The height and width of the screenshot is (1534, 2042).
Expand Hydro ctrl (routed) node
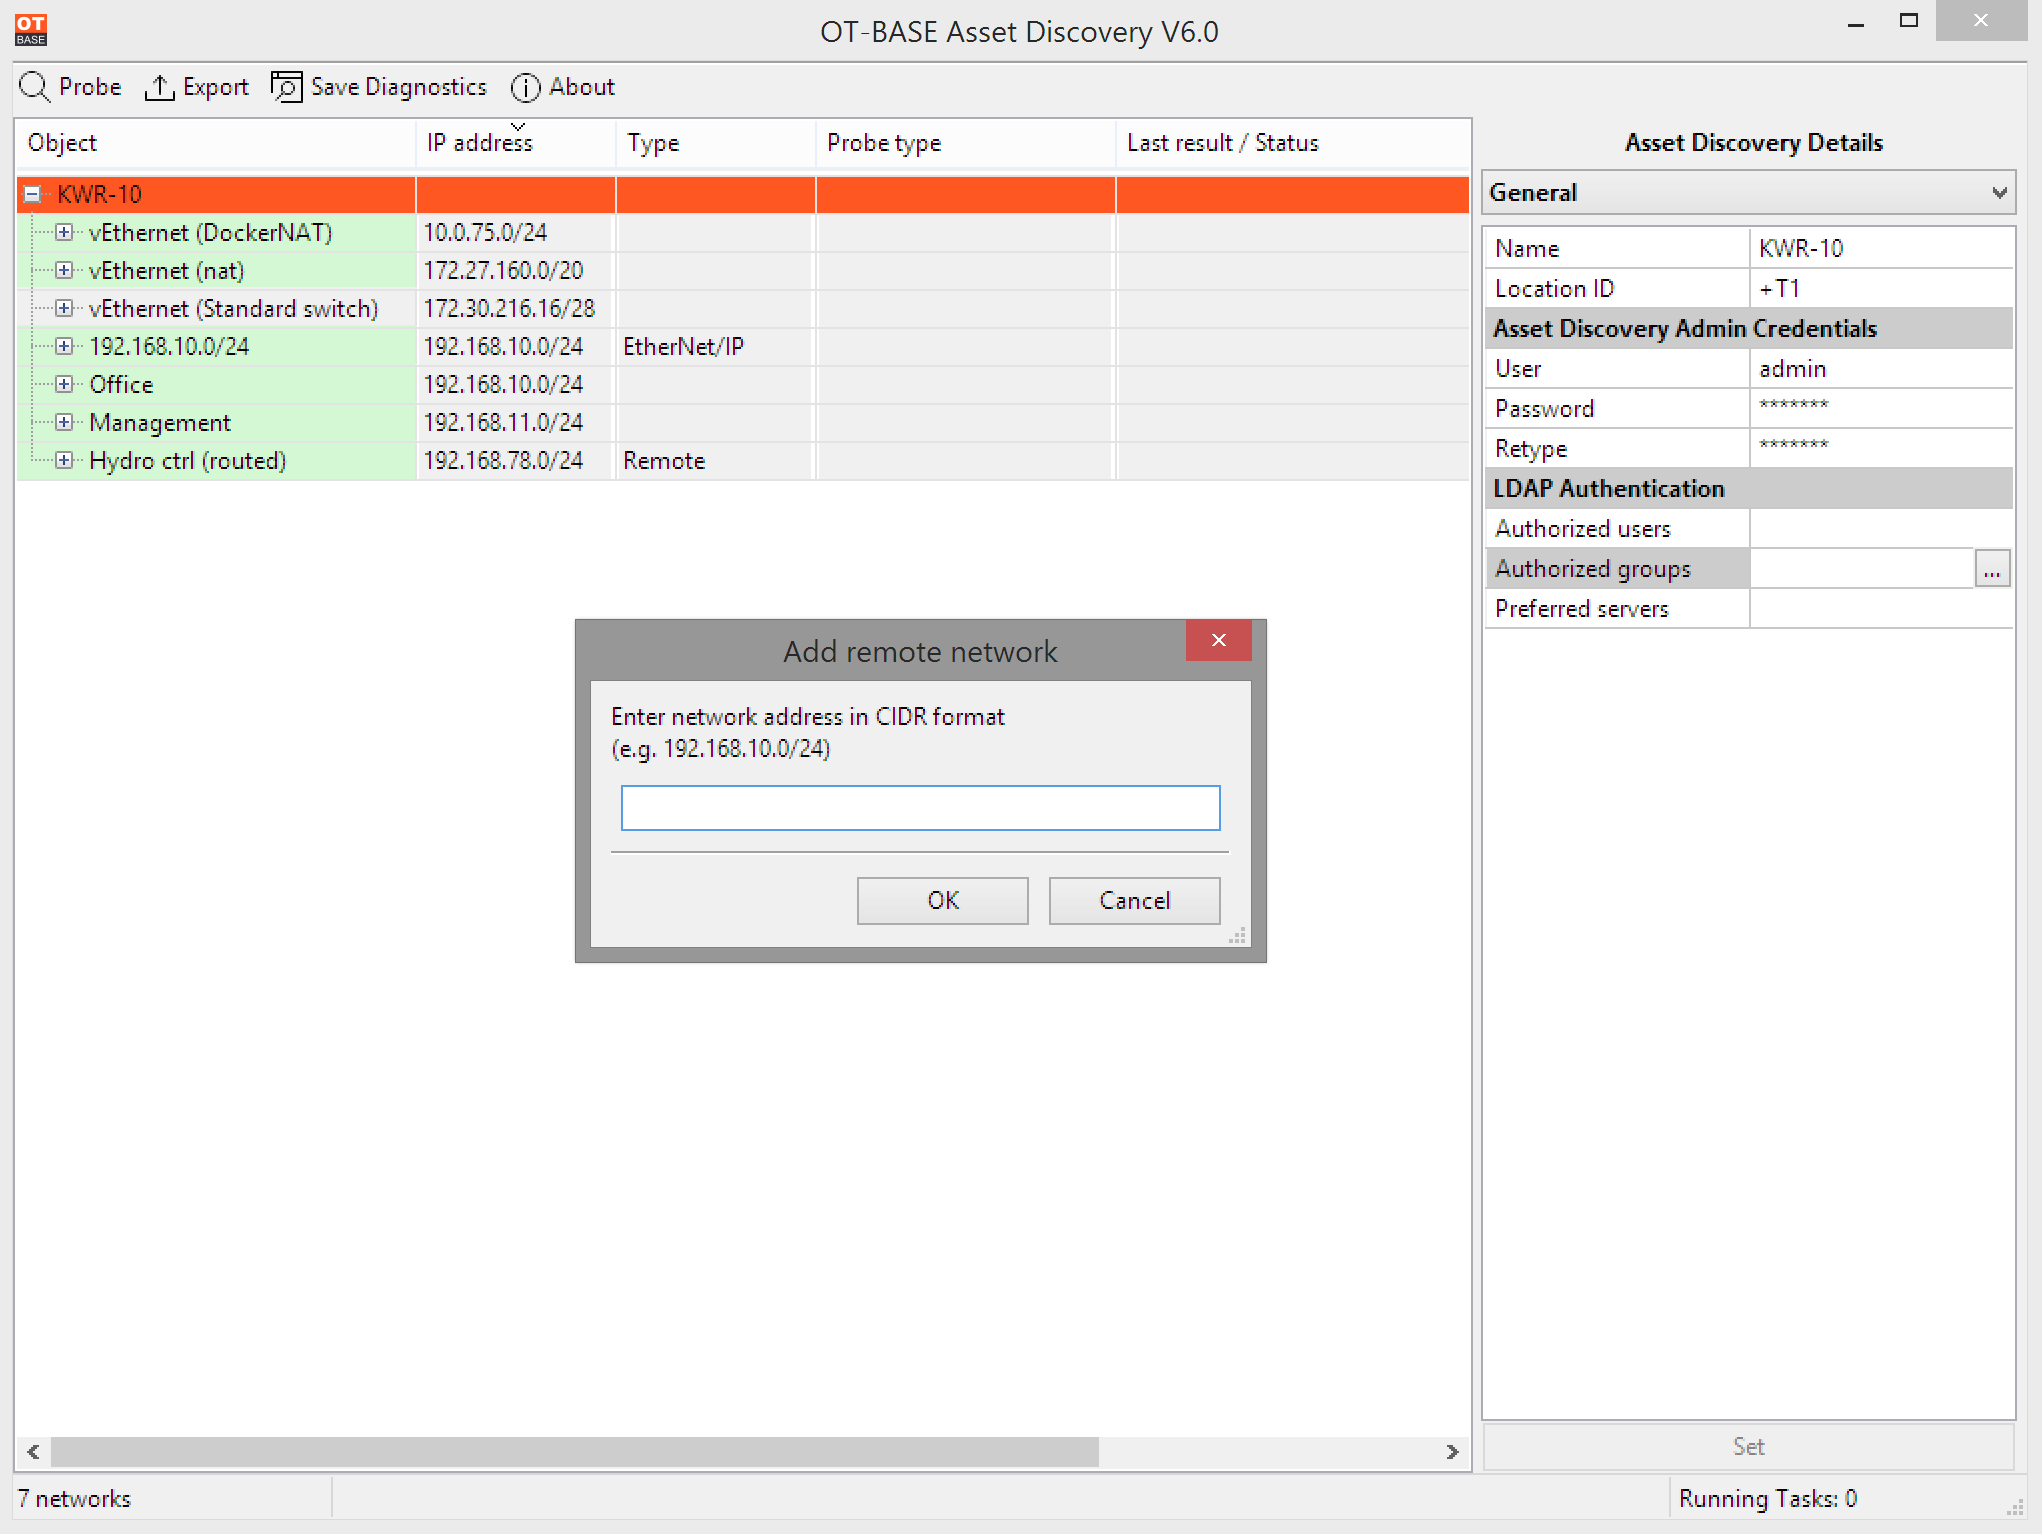click(64, 460)
